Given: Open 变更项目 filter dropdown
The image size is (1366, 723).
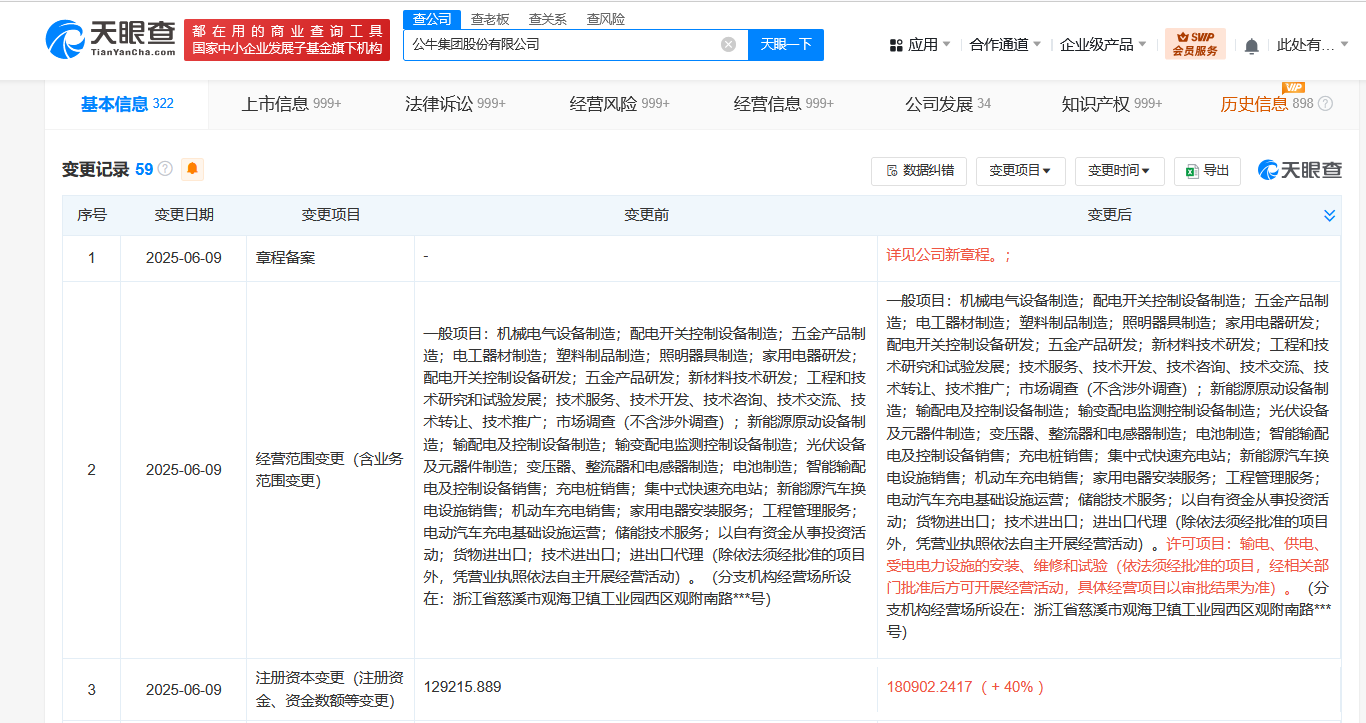Looking at the screenshot, I should [1020, 171].
